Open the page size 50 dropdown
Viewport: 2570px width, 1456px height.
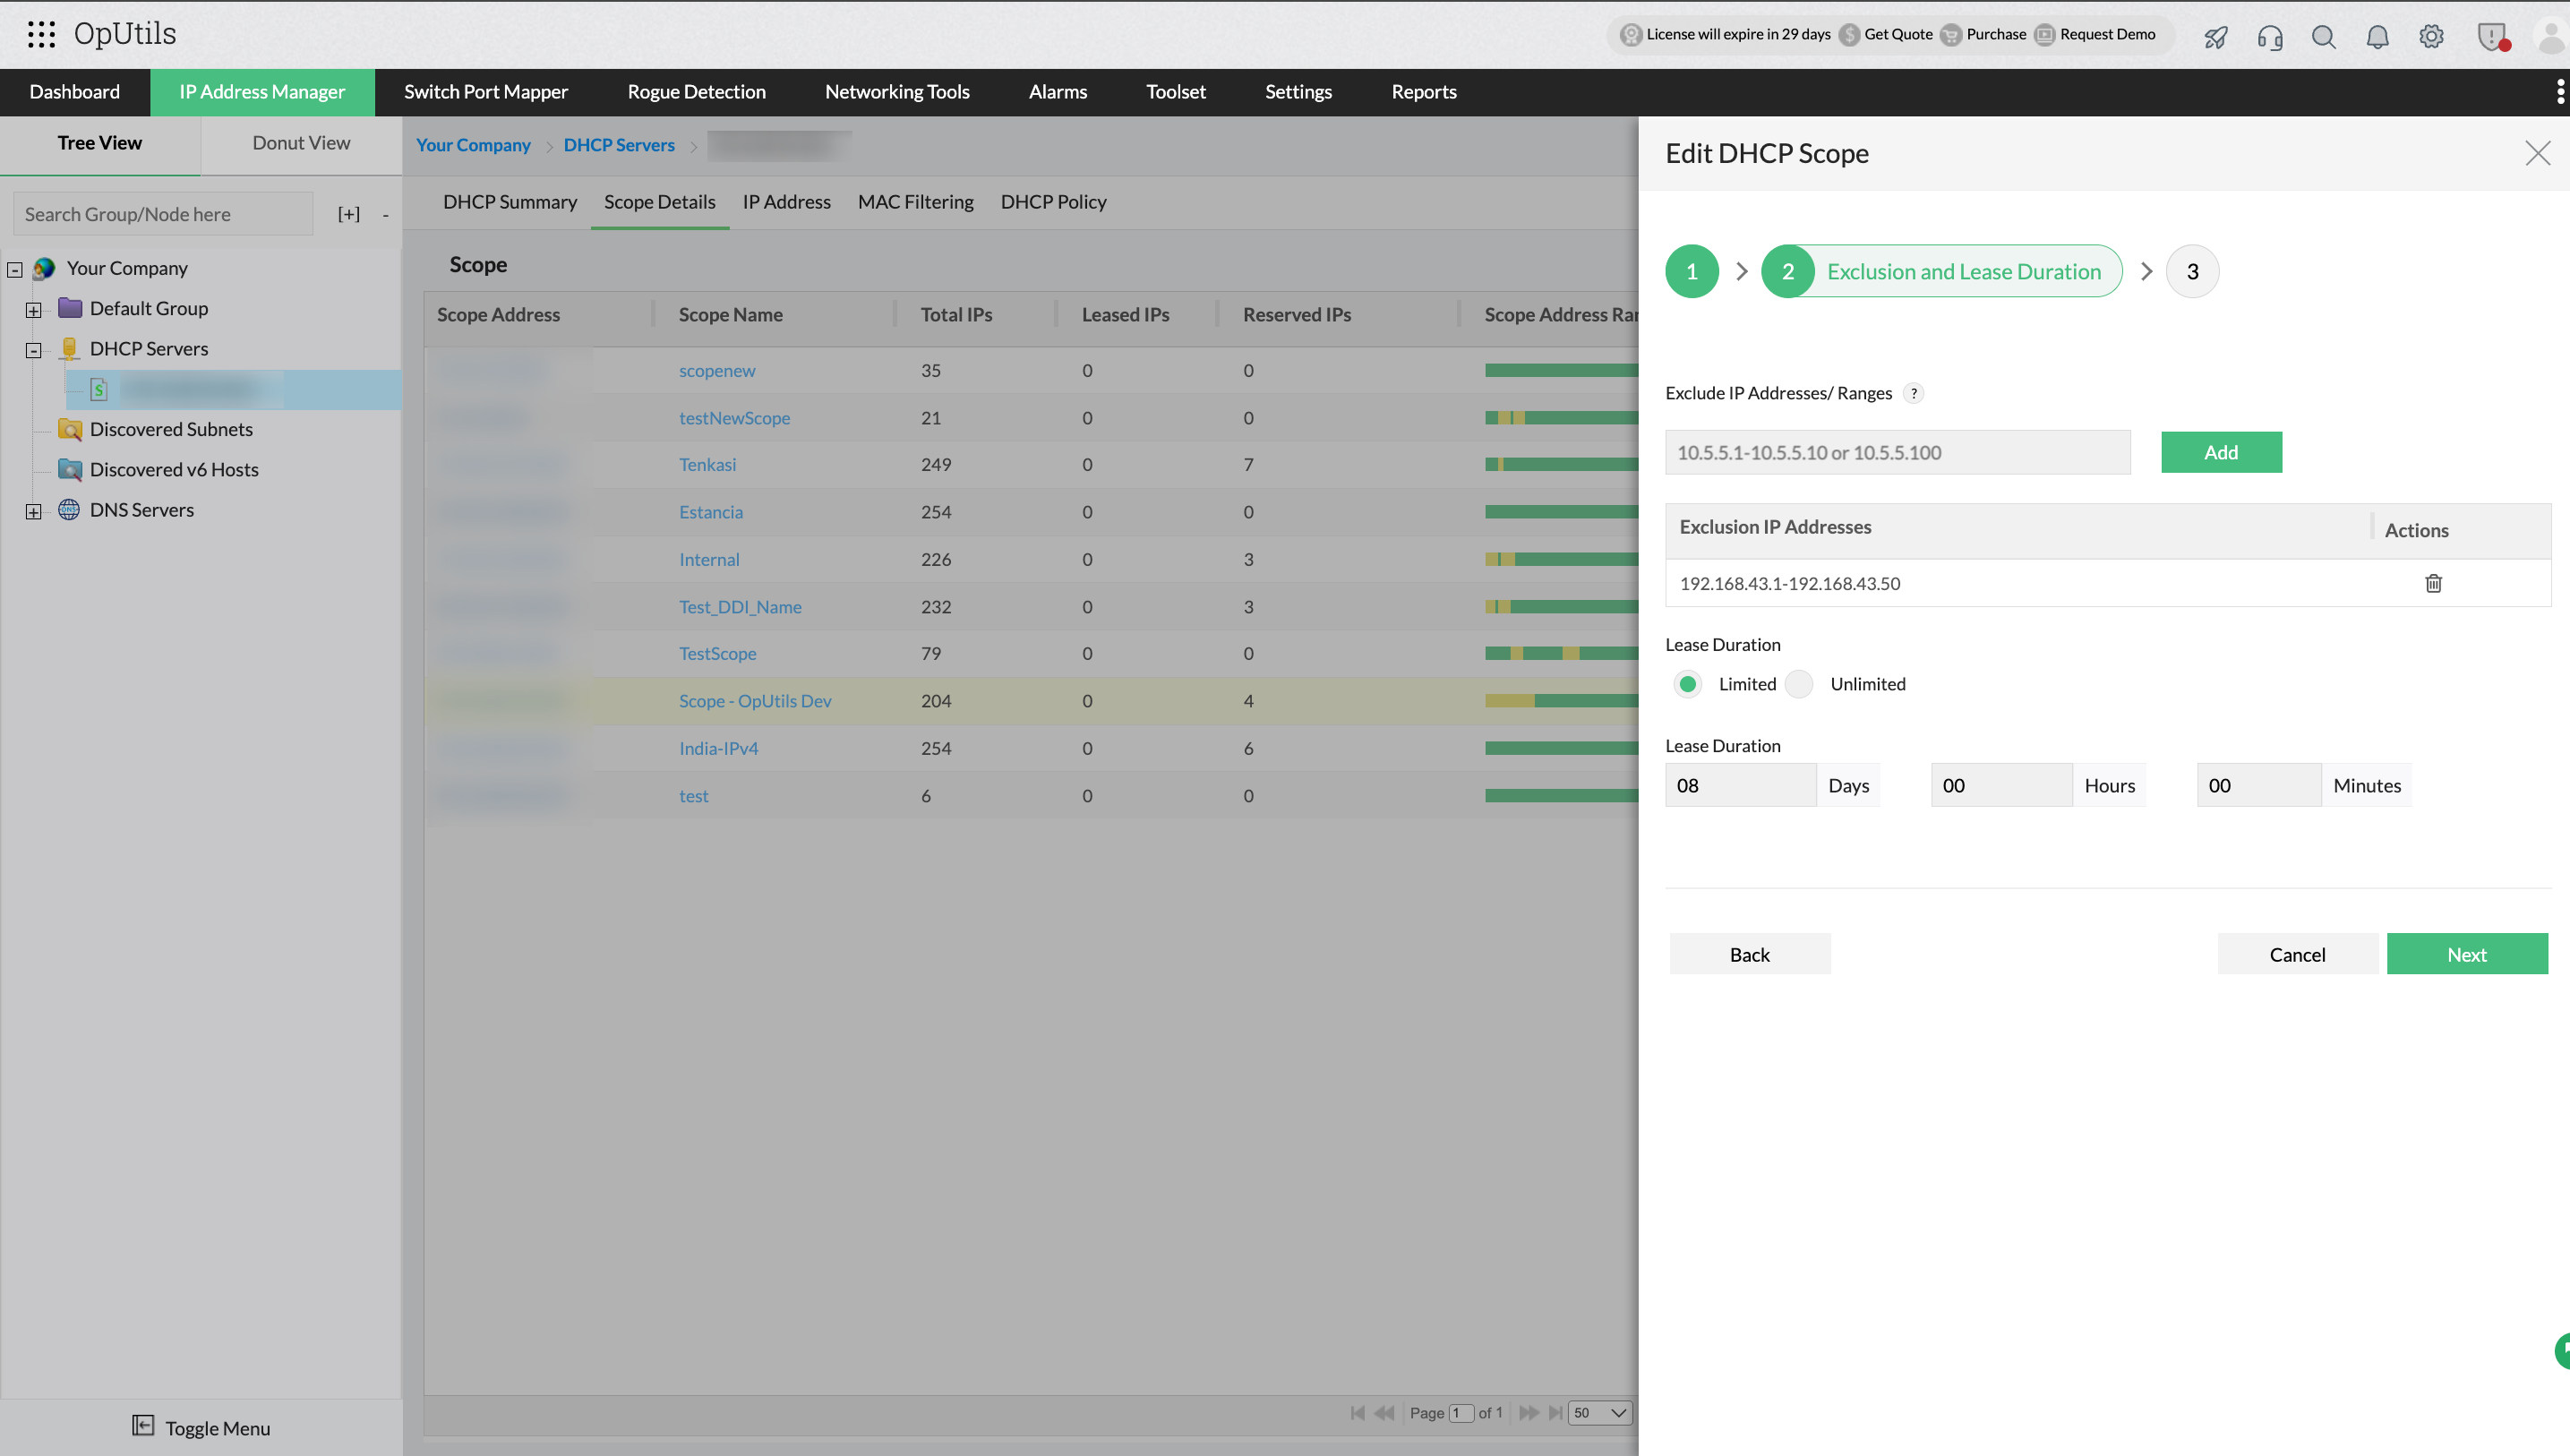(x=1599, y=1412)
